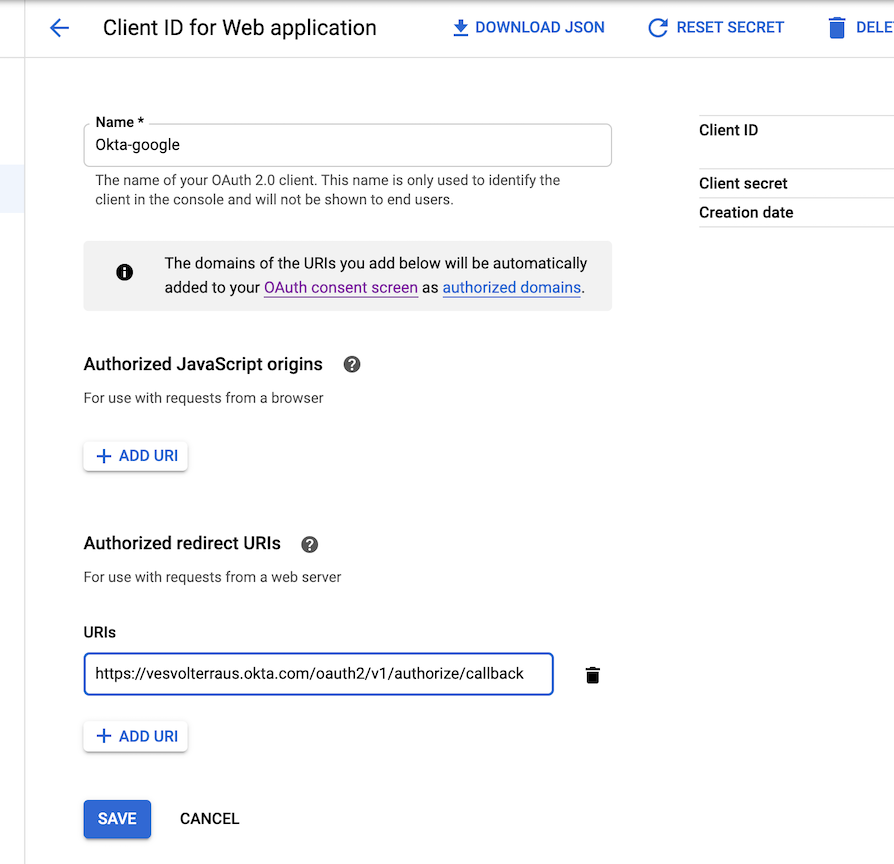Image resolution: width=894 pixels, height=864 pixels.
Task: Click RESET SECRET in the top bar
Action: (x=730, y=27)
